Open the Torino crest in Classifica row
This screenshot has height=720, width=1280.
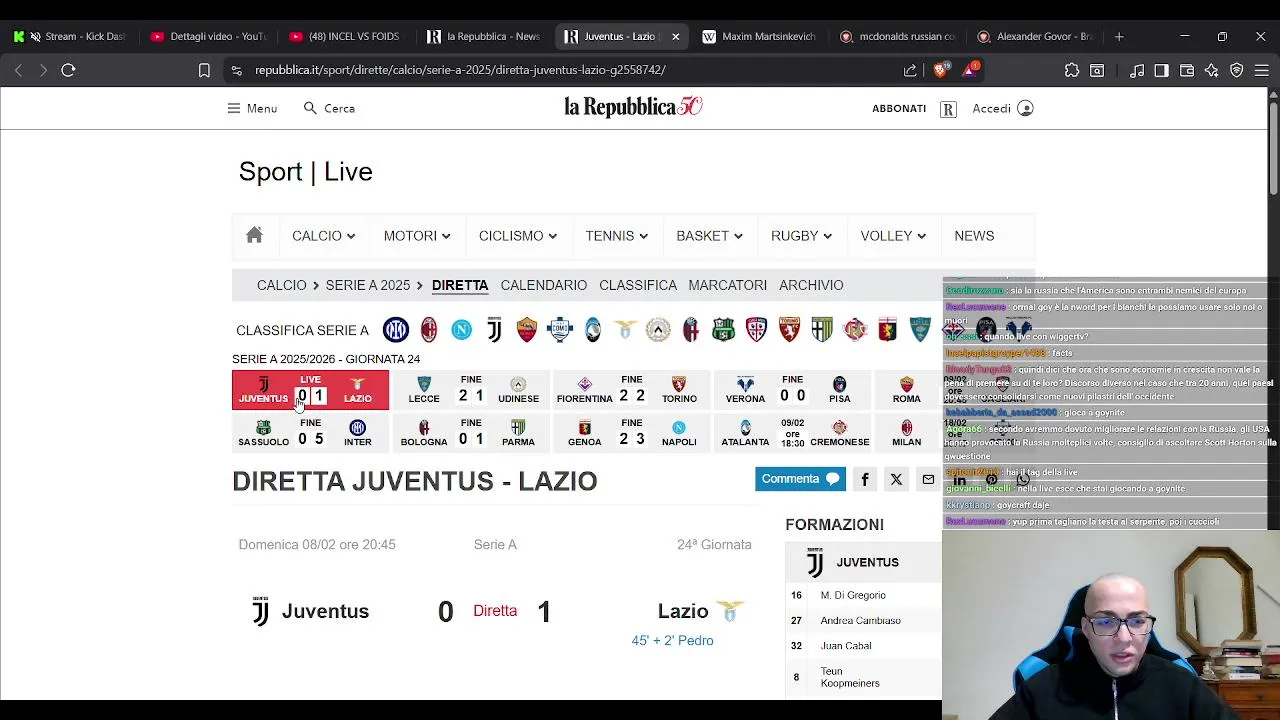click(x=789, y=330)
